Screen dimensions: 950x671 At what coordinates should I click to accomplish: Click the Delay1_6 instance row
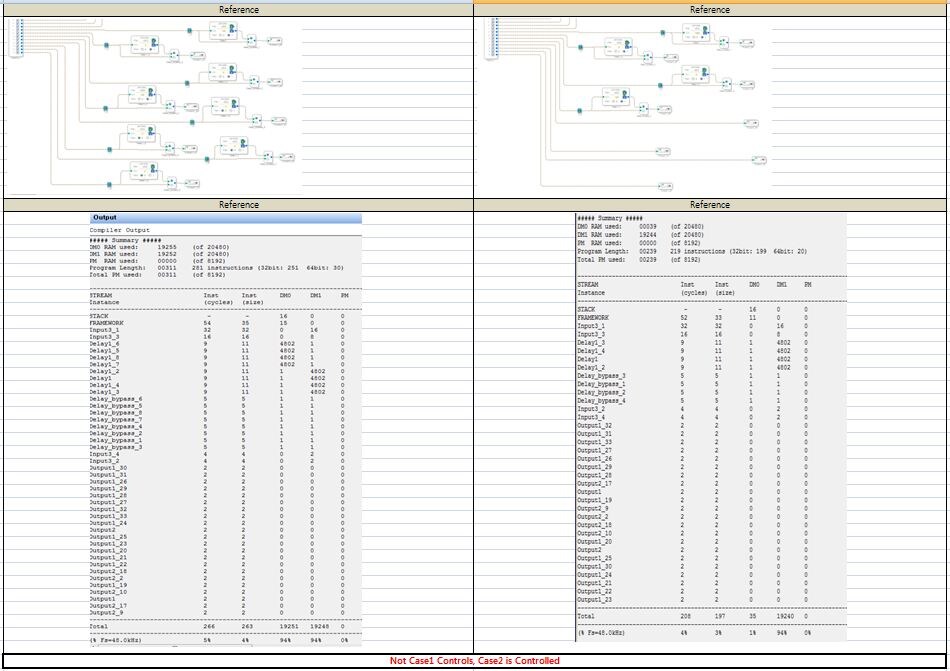click(x=218, y=344)
